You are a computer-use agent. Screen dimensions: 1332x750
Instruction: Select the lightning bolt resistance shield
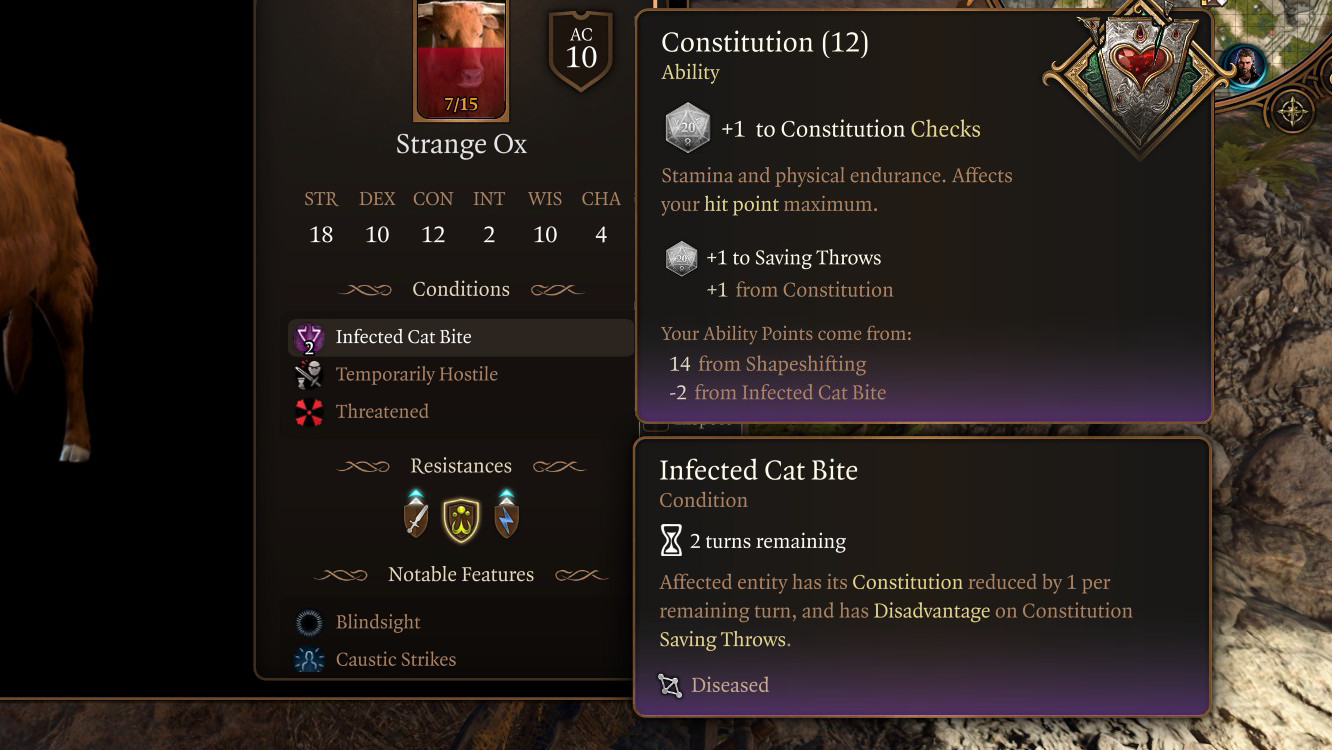click(507, 518)
